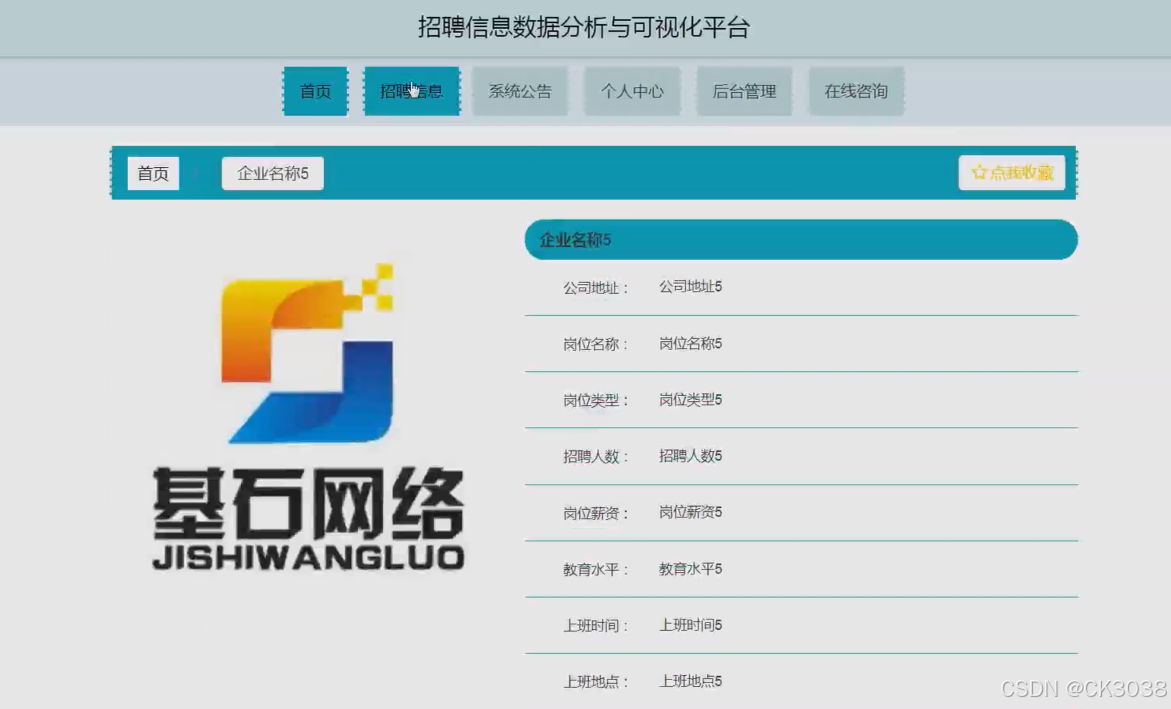Image resolution: width=1171 pixels, height=709 pixels.
Task: Select the 岗位名称5 value text
Action: coord(690,344)
